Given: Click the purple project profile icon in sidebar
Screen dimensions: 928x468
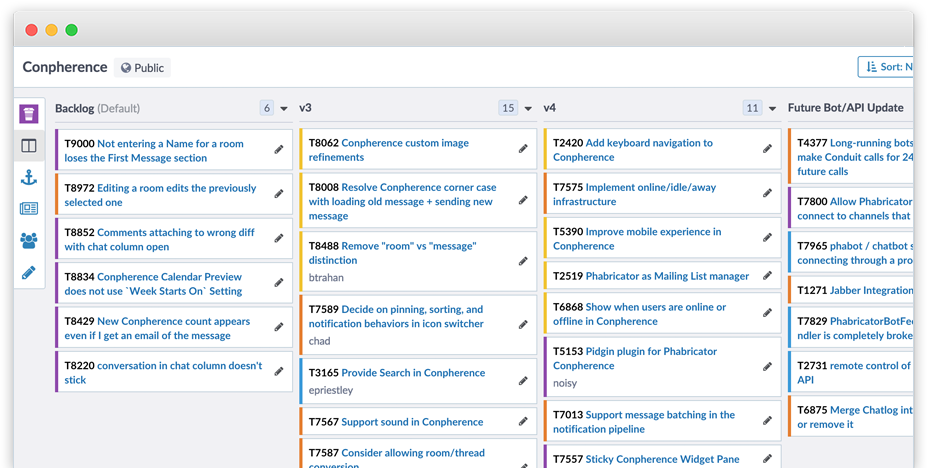Looking at the screenshot, I should click(28, 114).
